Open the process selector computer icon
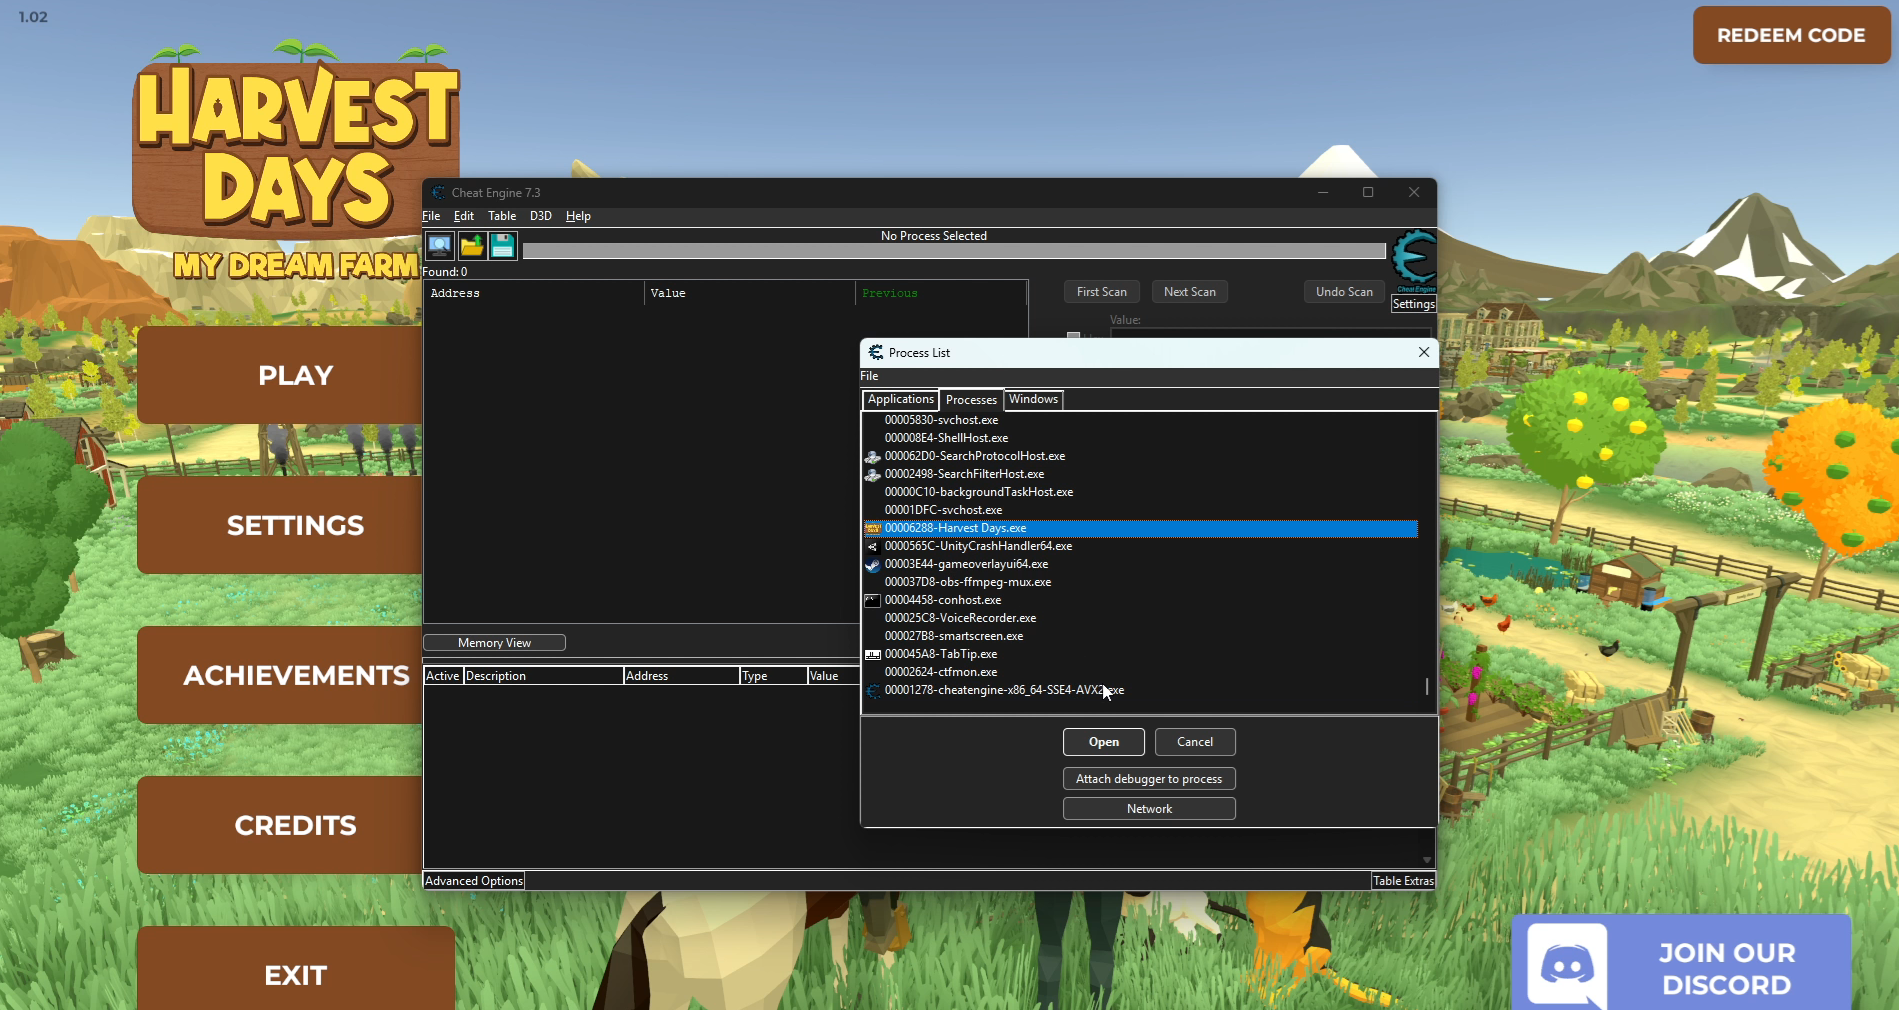 [439, 245]
